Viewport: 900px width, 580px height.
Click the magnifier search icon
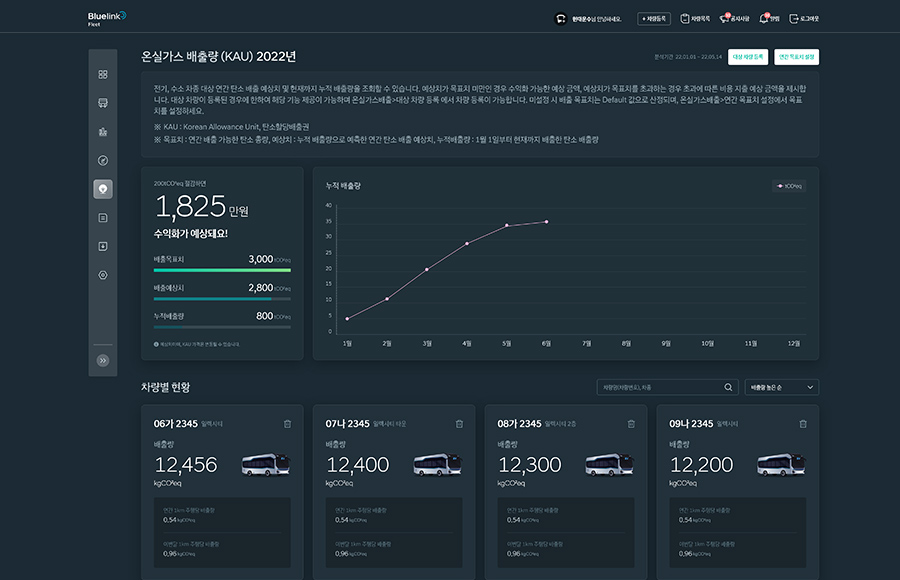[x=728, y=387]
